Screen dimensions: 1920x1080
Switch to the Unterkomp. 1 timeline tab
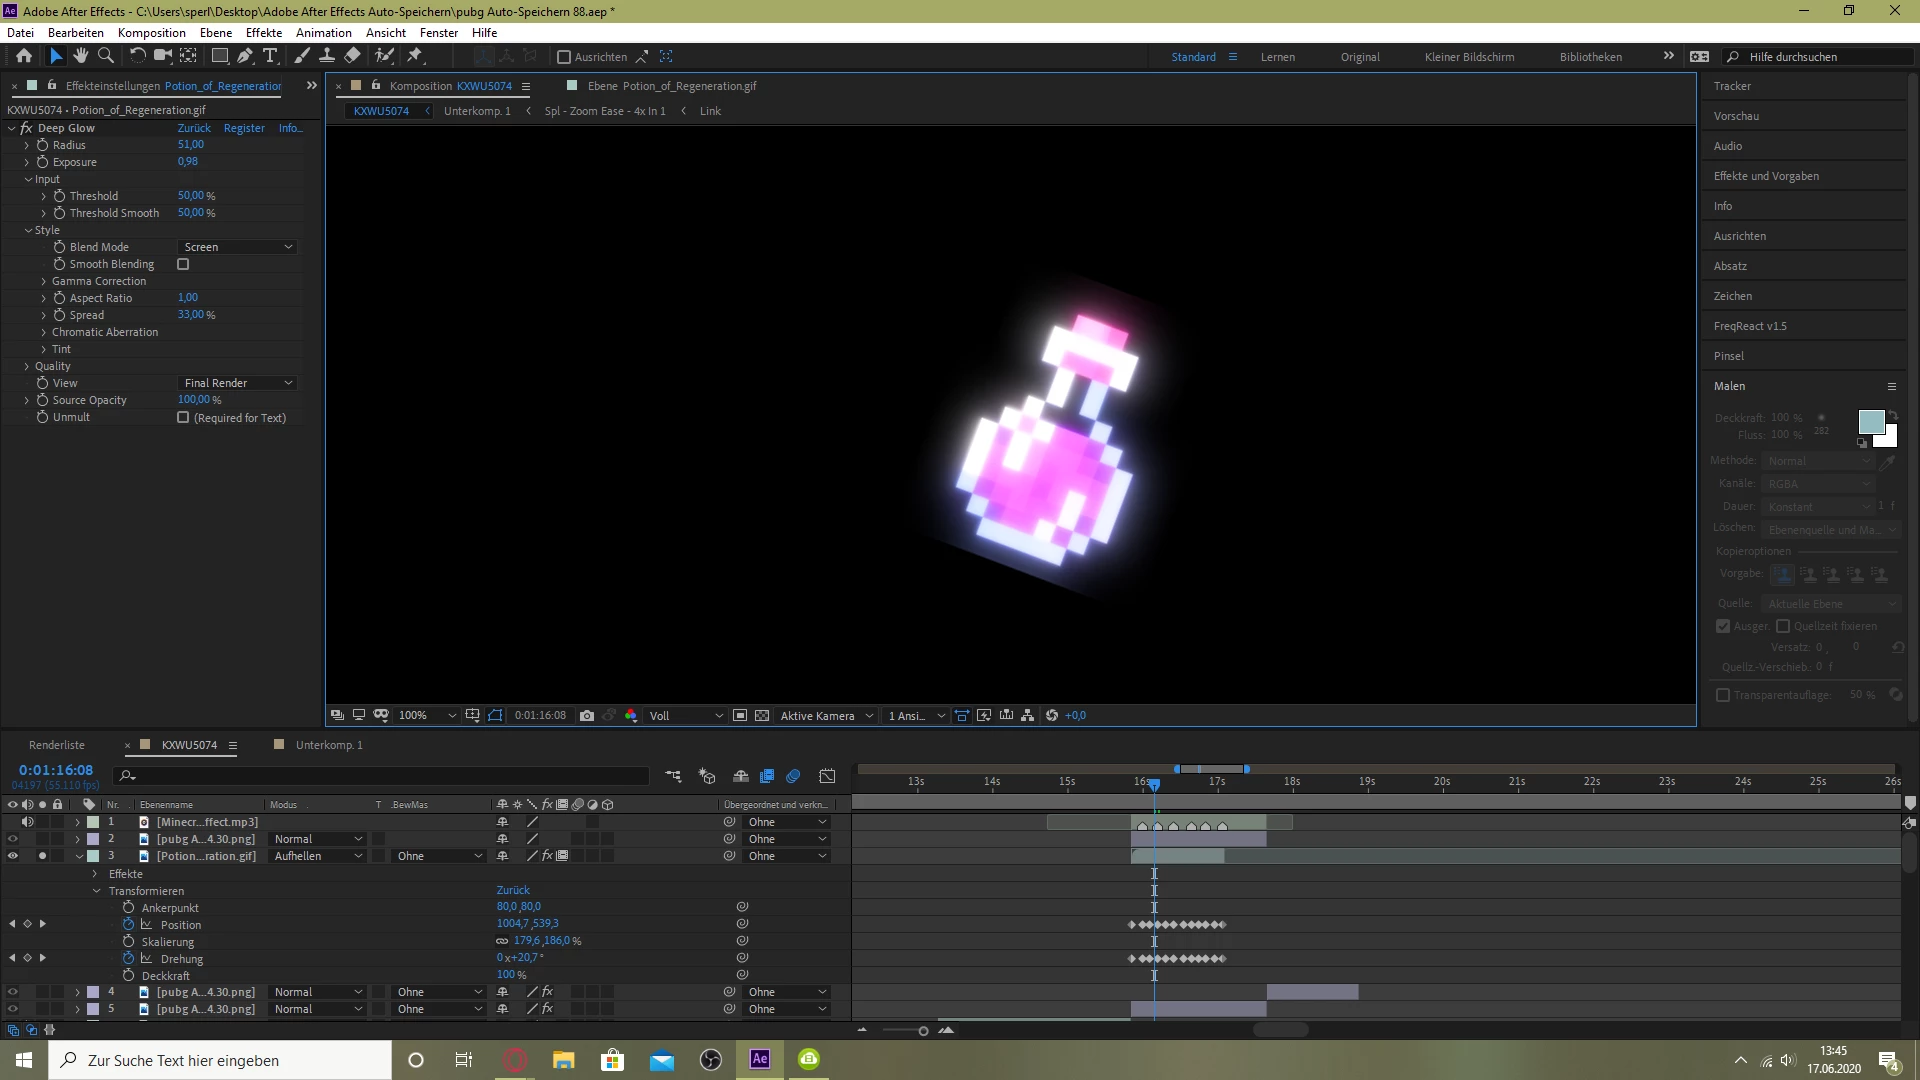329,745
